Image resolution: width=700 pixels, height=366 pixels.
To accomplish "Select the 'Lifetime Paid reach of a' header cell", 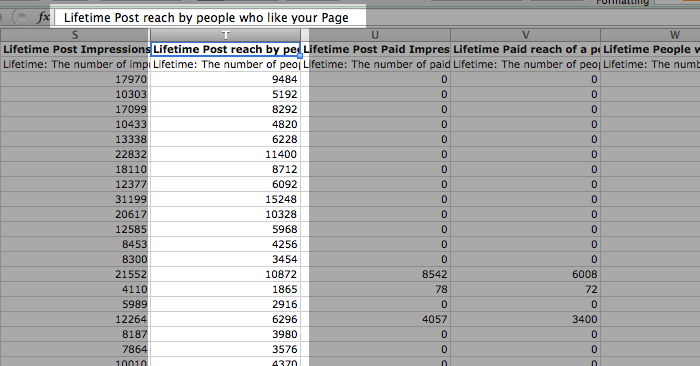I will 525,49.
